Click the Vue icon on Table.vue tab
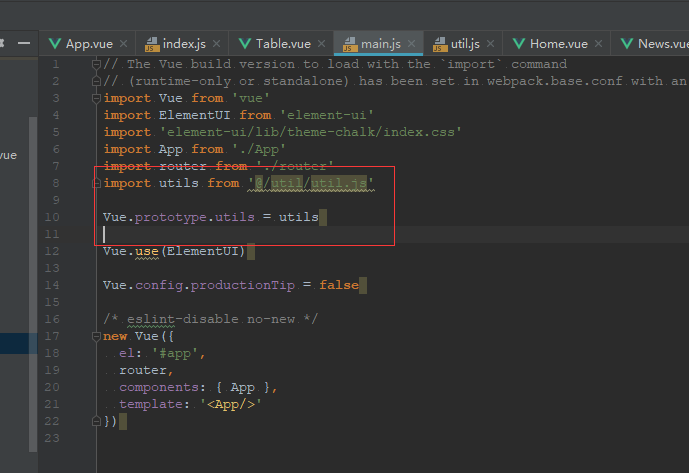Screen dimensions: 689x473 click(245, 44)
